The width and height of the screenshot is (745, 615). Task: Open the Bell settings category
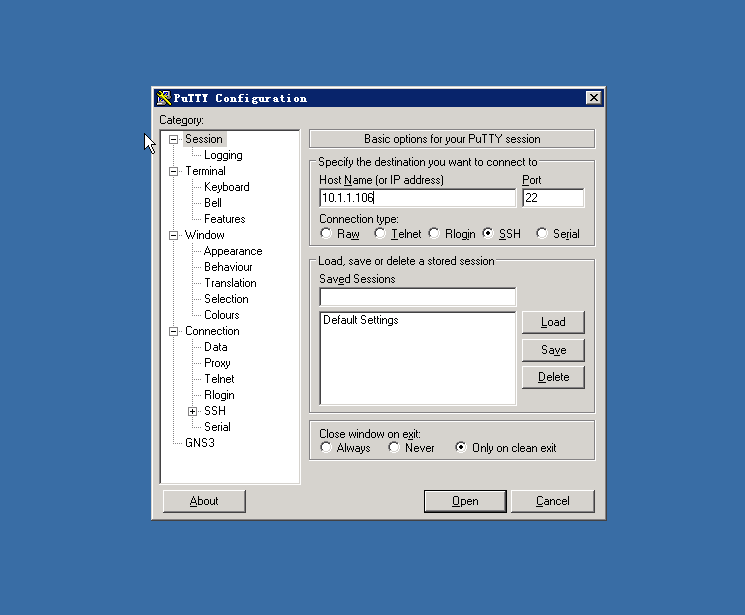point(213,203)
